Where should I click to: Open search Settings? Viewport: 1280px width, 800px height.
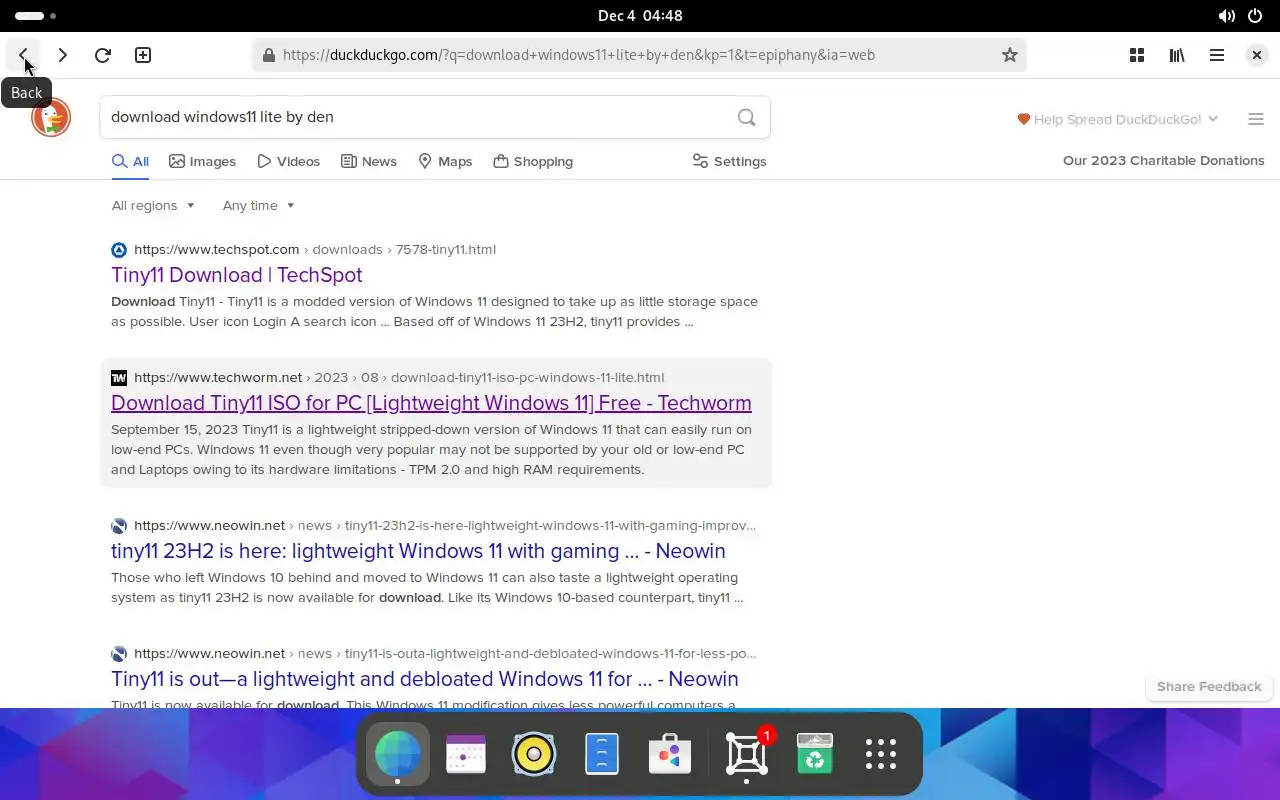[x=729, y=161]
